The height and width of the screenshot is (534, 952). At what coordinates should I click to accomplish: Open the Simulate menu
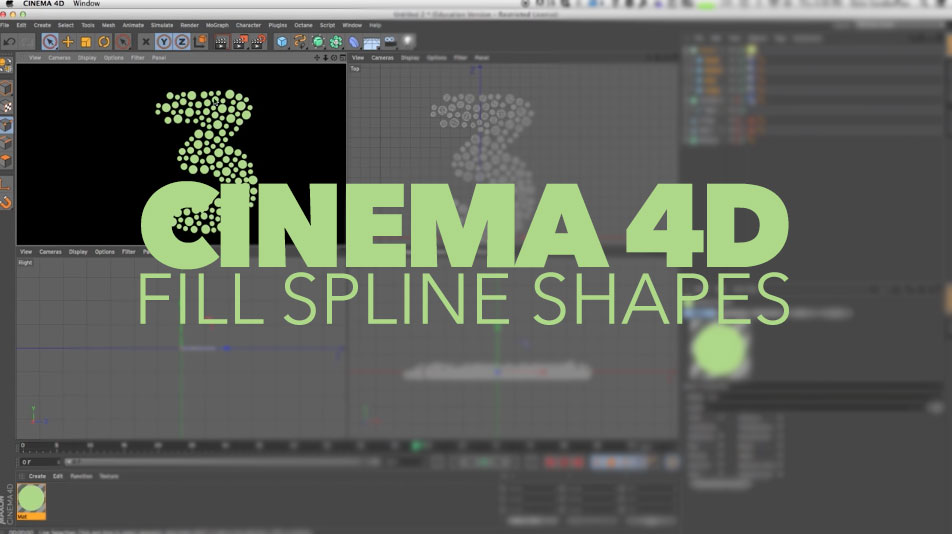(x=162, y=25)
